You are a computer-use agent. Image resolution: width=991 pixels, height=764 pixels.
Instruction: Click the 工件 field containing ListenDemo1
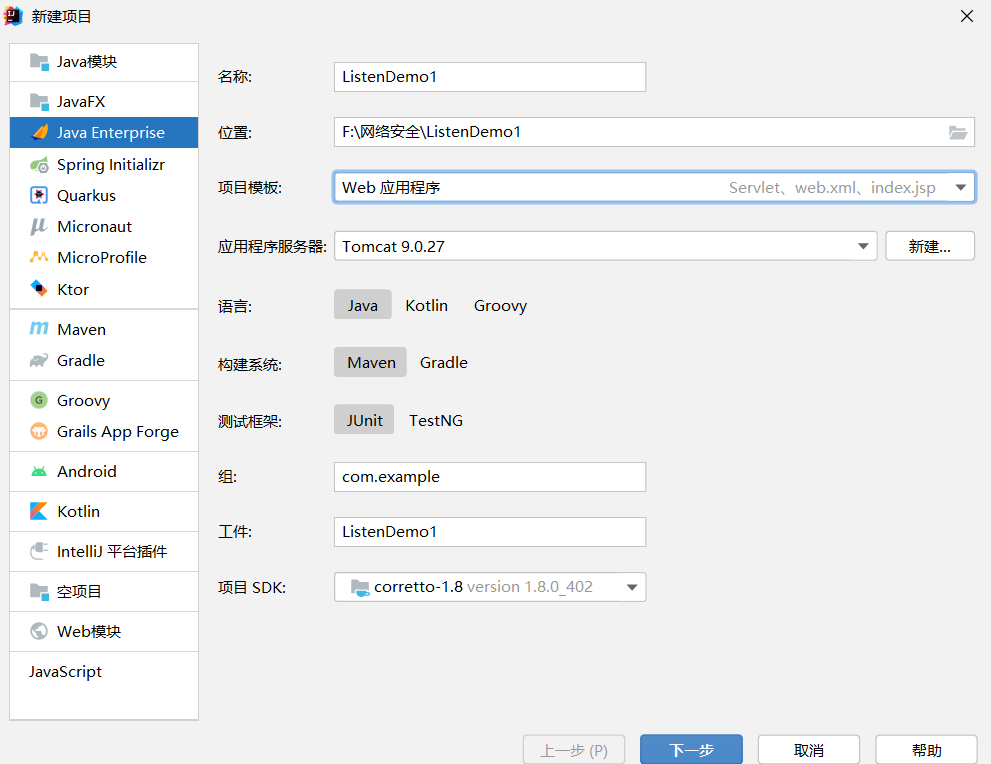pyautogui.click(x=490, y=531)
